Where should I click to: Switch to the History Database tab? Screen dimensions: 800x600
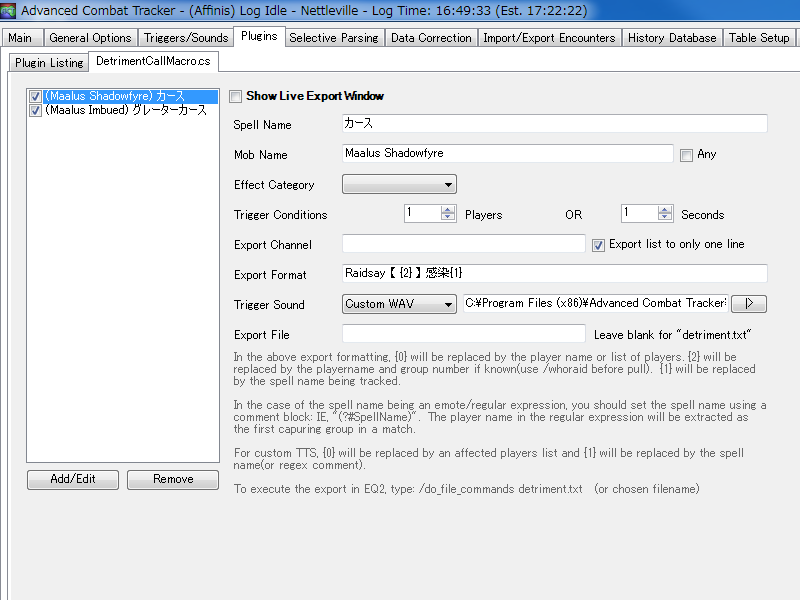(672, 38)
